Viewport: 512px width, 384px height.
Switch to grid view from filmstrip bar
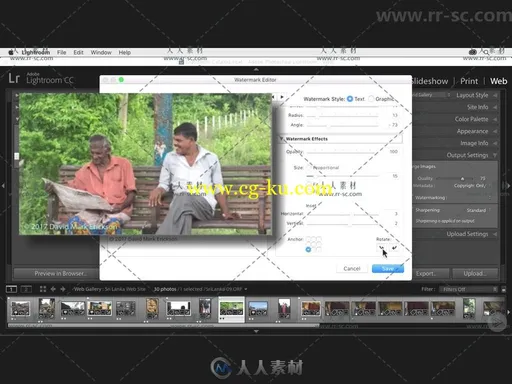tap(43, 289)
